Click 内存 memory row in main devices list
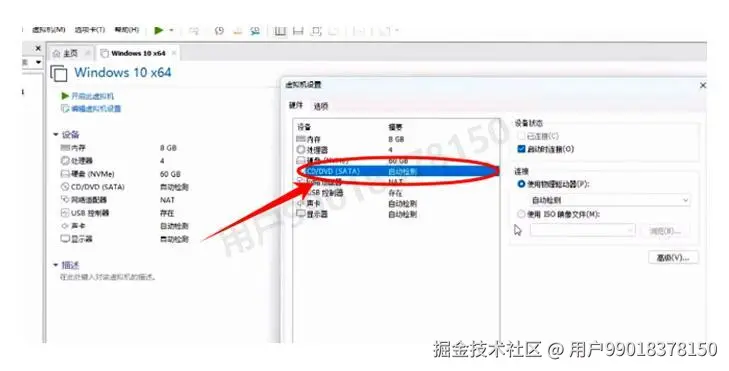The width and height of the screenshot is (729, 371). click(125, 148)
